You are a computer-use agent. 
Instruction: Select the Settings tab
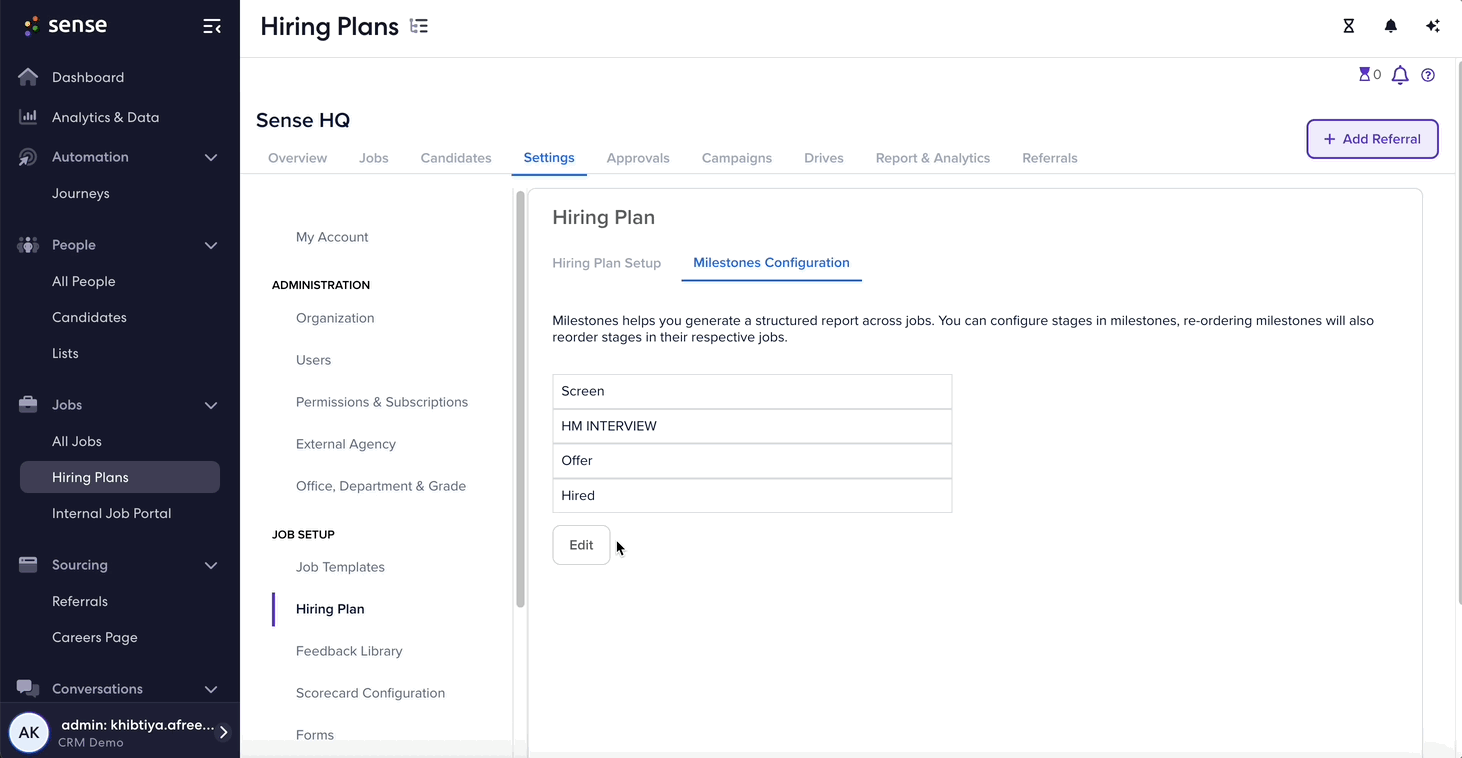[549, 158]
